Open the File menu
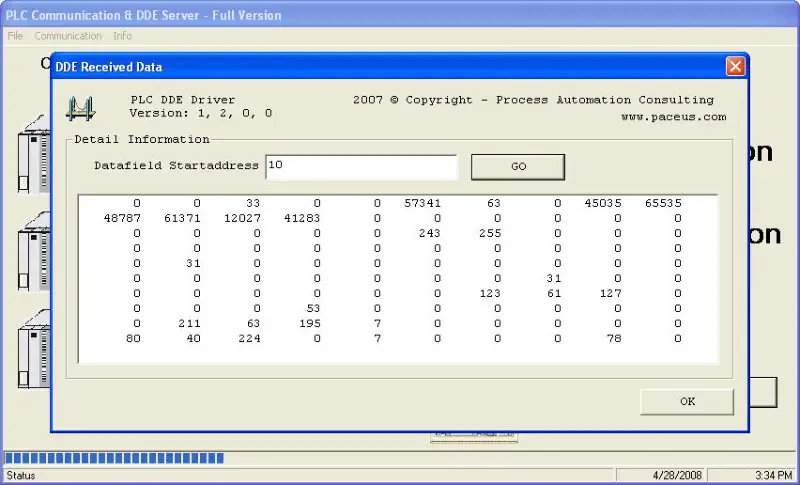The width and height of the screenshot is (800, 485). click(15, 36)
